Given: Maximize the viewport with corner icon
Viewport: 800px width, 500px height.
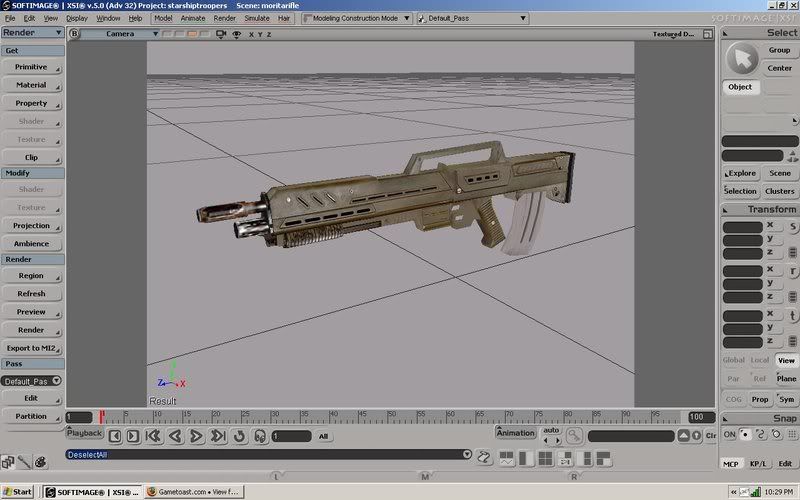Looking at the screenshot, I should click(x=708, y=34).
